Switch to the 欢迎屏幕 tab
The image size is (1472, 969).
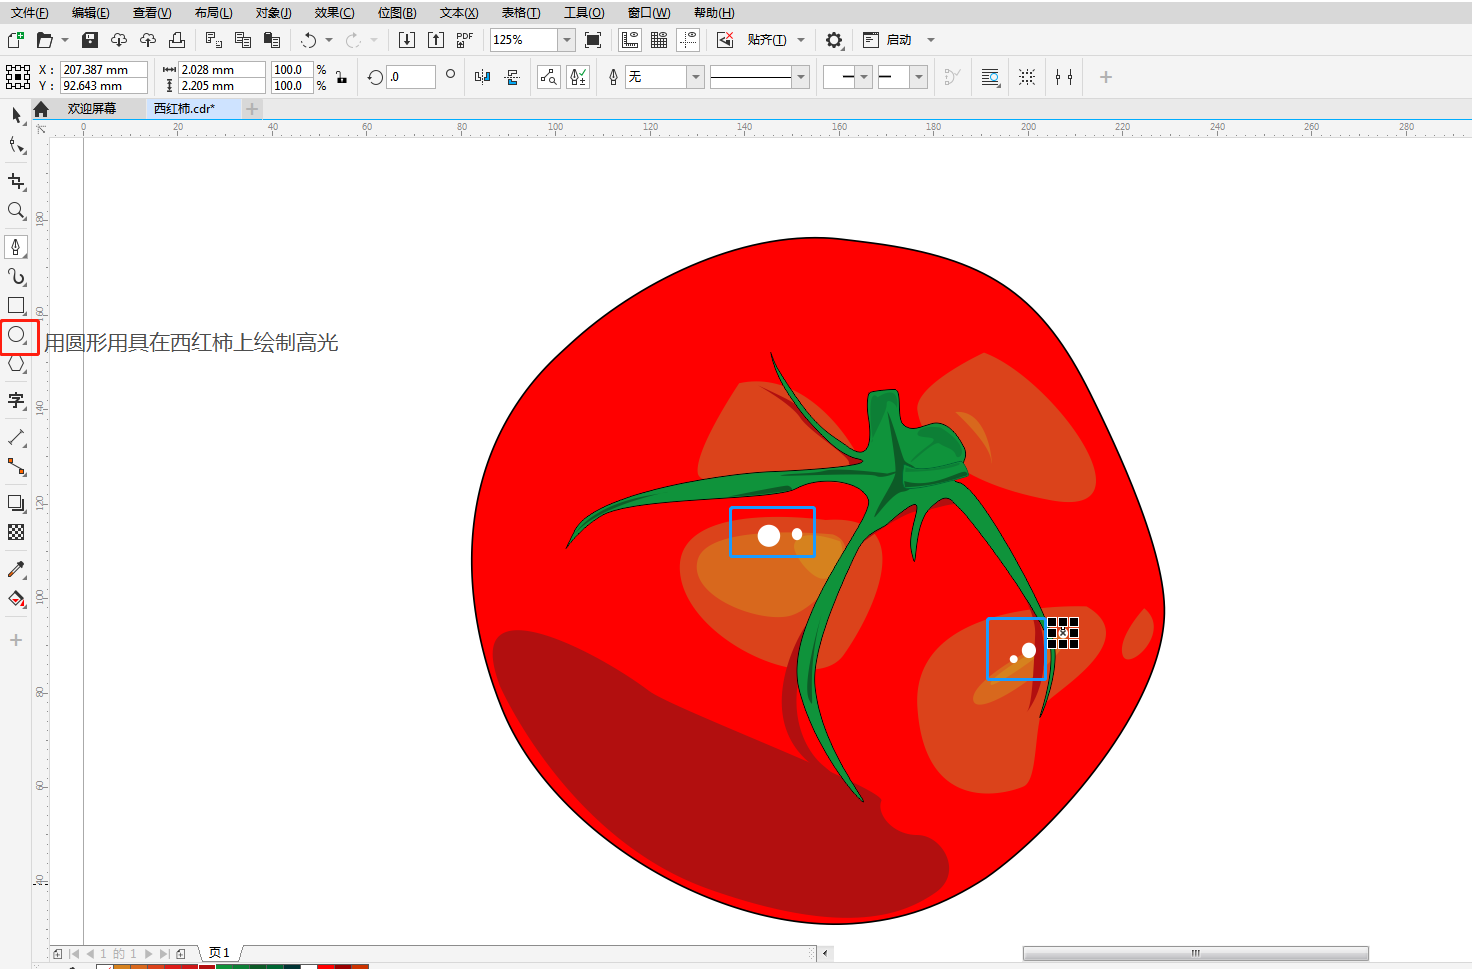pyautogui.click(x=92, y=108)
